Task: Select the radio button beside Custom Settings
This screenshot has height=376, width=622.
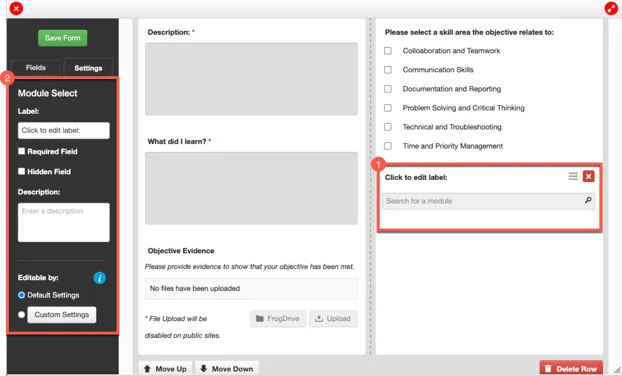Action: (x=21, y=315)
